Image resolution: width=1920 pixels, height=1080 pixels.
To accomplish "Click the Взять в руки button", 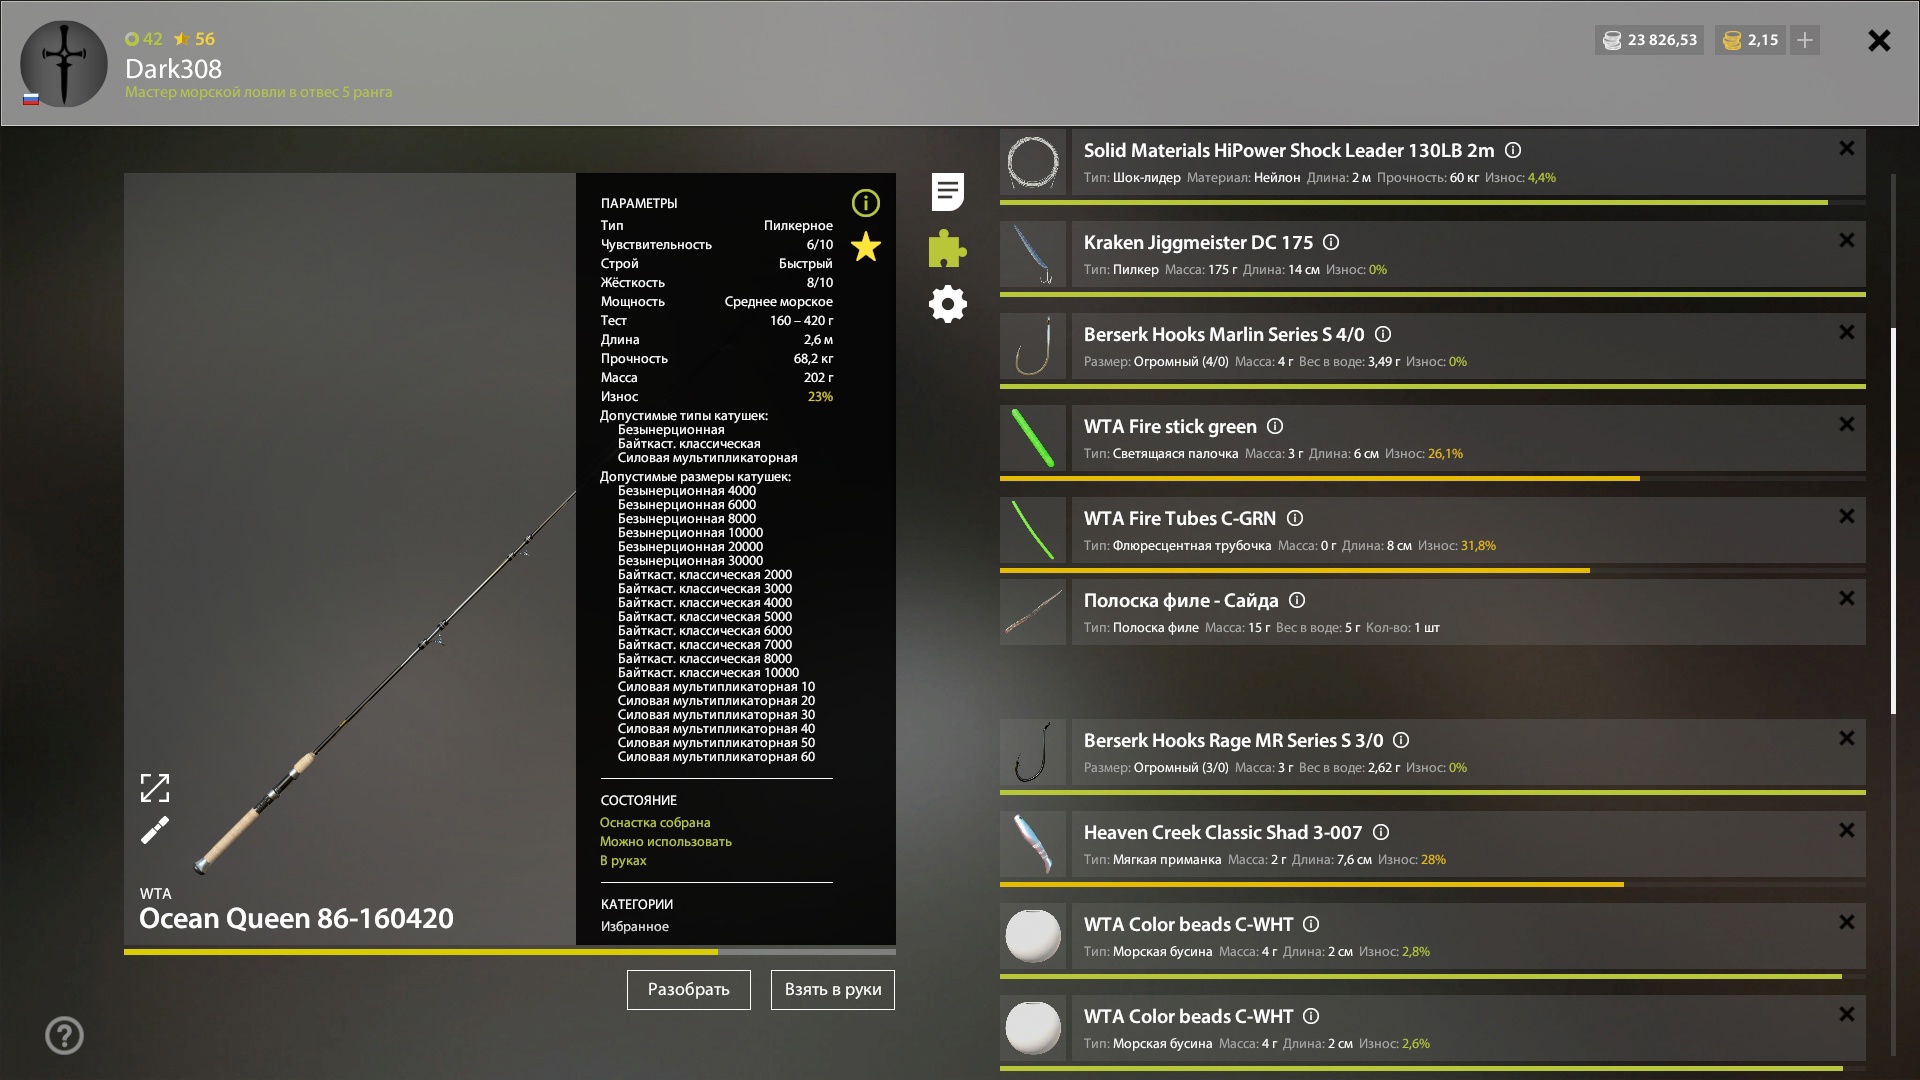I will (x=833, y=989).
